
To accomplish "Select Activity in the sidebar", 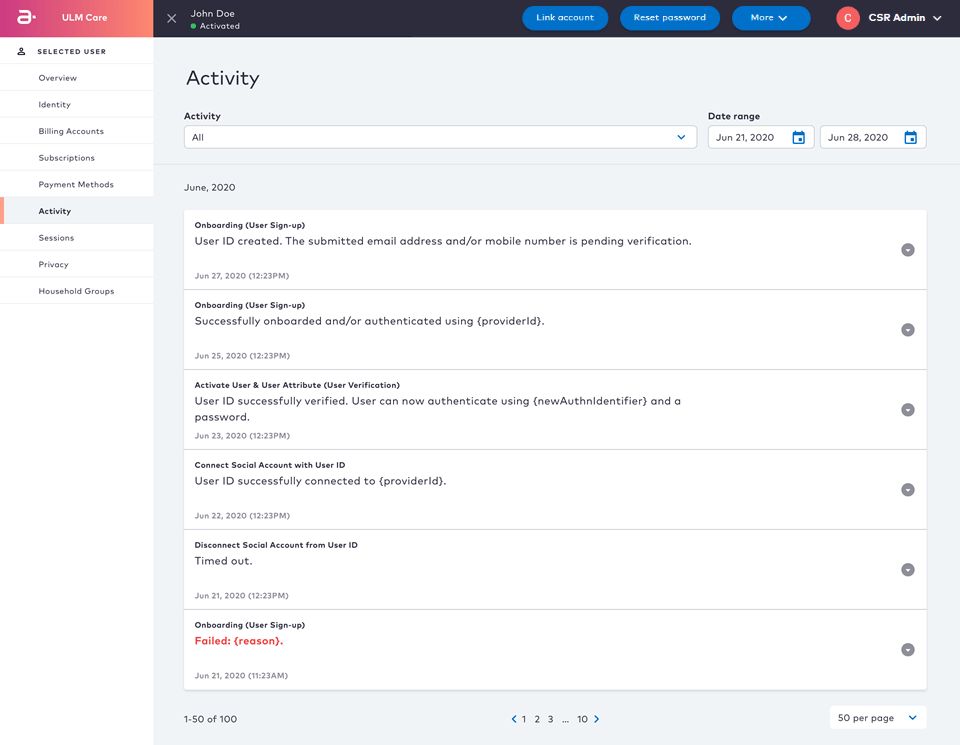I will coord(77,211).
